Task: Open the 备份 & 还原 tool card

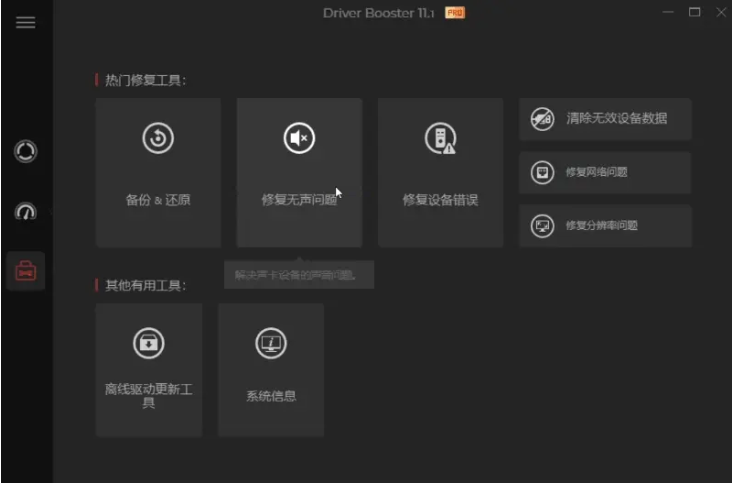Action: [158, 173]
